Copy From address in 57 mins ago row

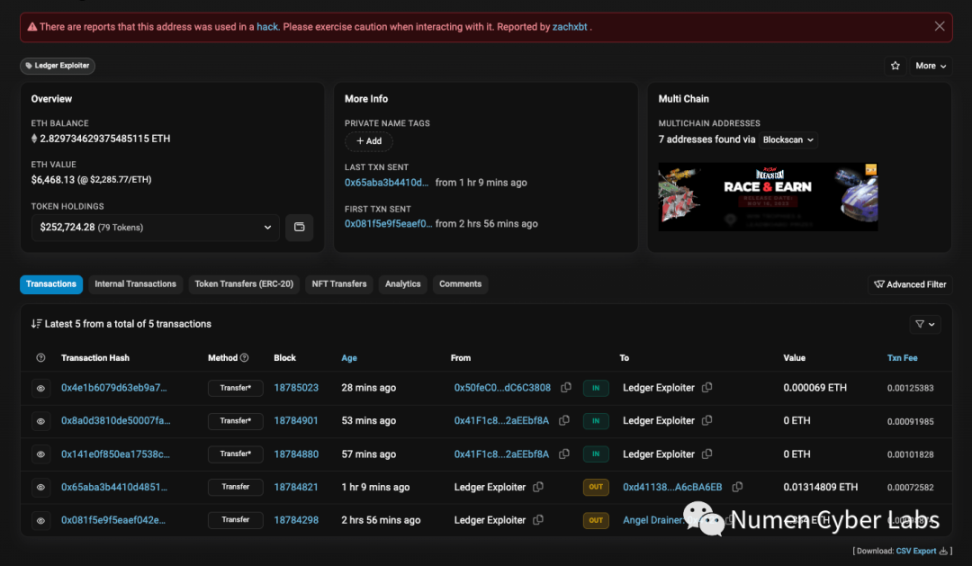(x=564, y=454)
